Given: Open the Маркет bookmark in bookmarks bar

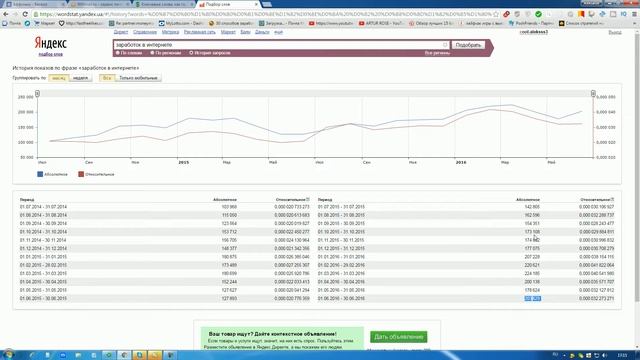Looking at the screenshot, I should pos(44,23).
